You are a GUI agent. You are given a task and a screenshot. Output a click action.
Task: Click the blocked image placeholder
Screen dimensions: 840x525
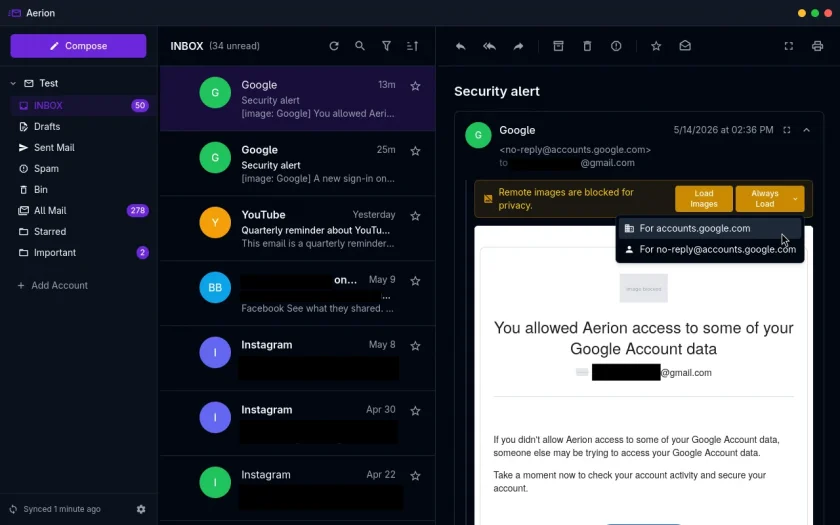(x=643, y=288)
